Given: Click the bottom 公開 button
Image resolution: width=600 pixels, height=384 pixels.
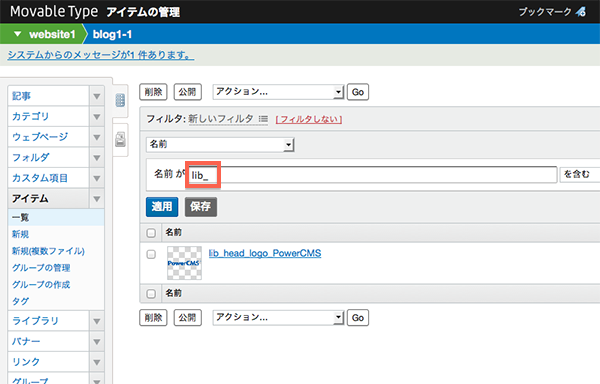Looking at the screenshot, I should click(x=188, y=318).
